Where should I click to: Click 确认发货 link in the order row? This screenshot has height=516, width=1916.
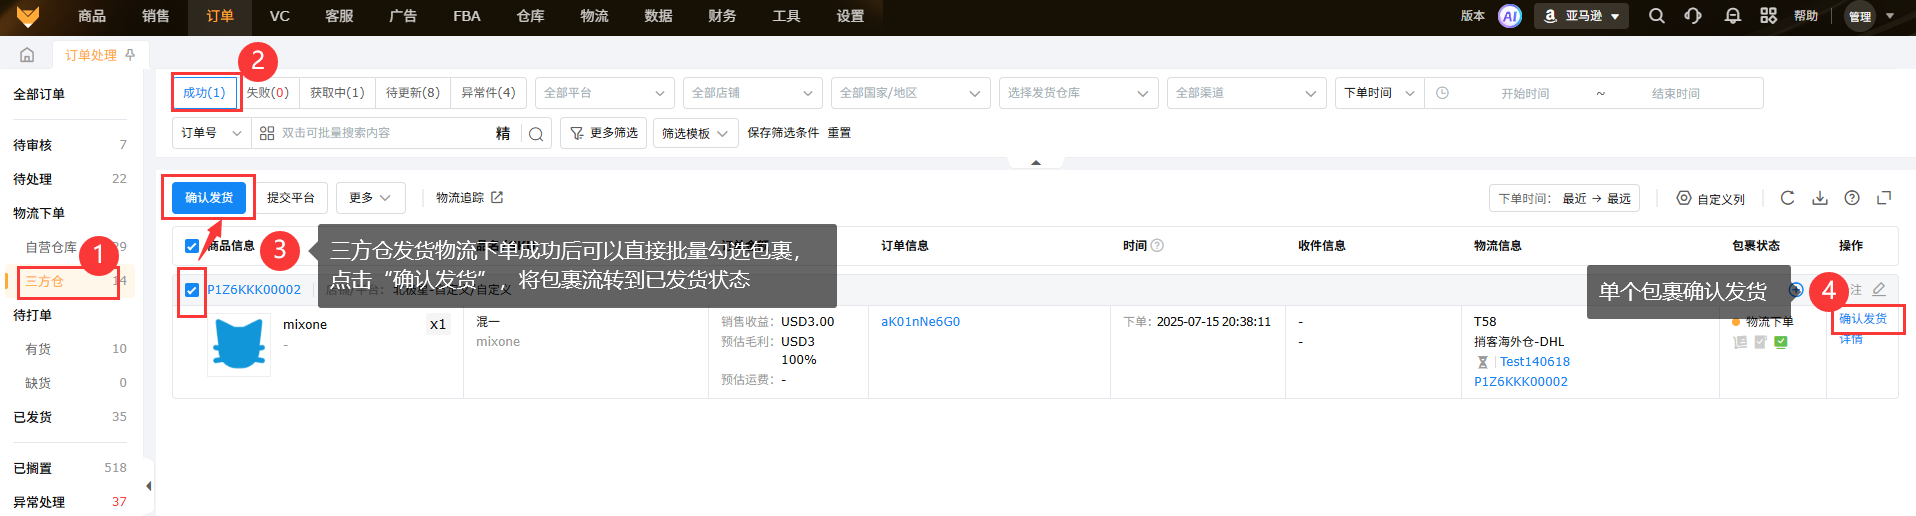[x=1863, y=319]
